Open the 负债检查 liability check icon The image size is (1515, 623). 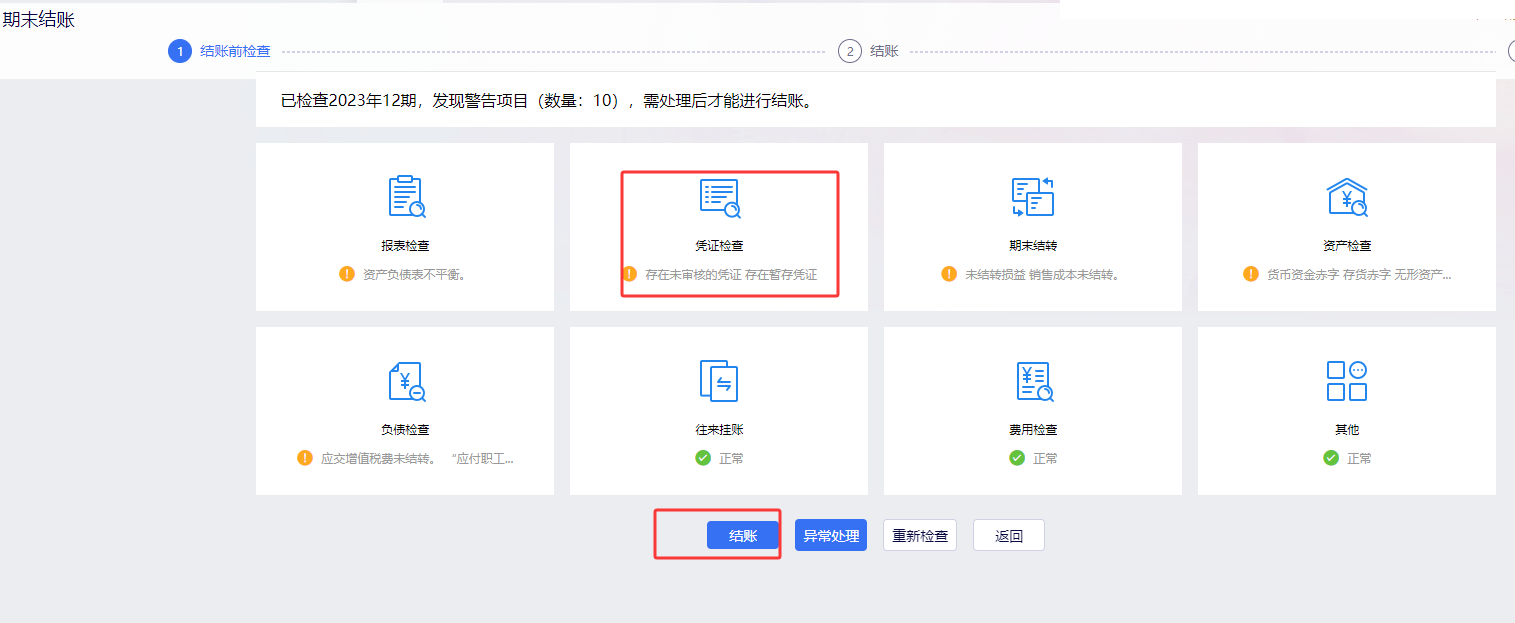tap(406, 381)
